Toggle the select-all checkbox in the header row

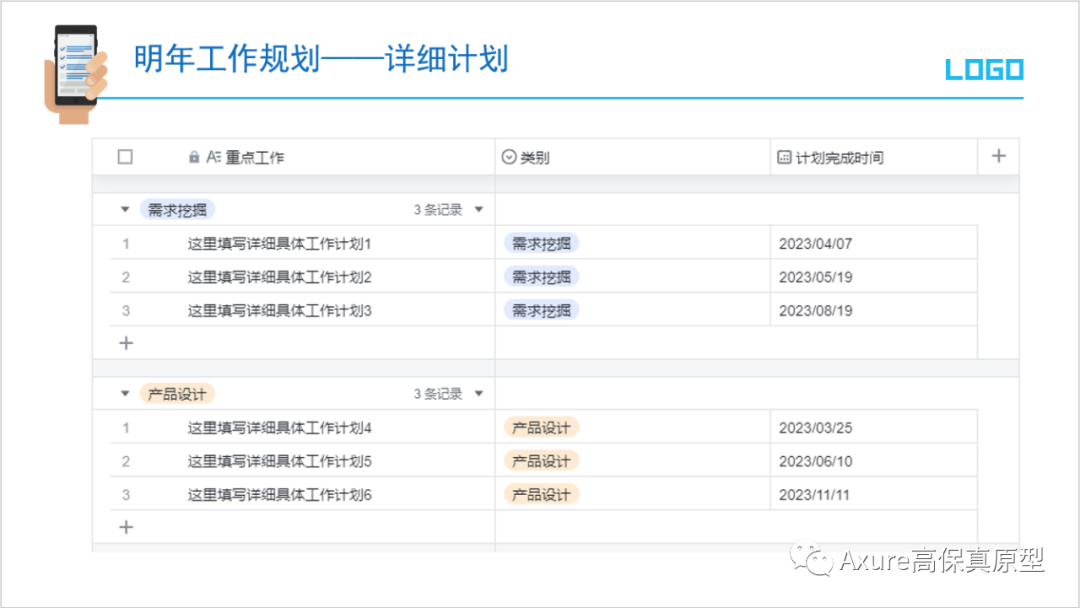click(x=124, y=156)
